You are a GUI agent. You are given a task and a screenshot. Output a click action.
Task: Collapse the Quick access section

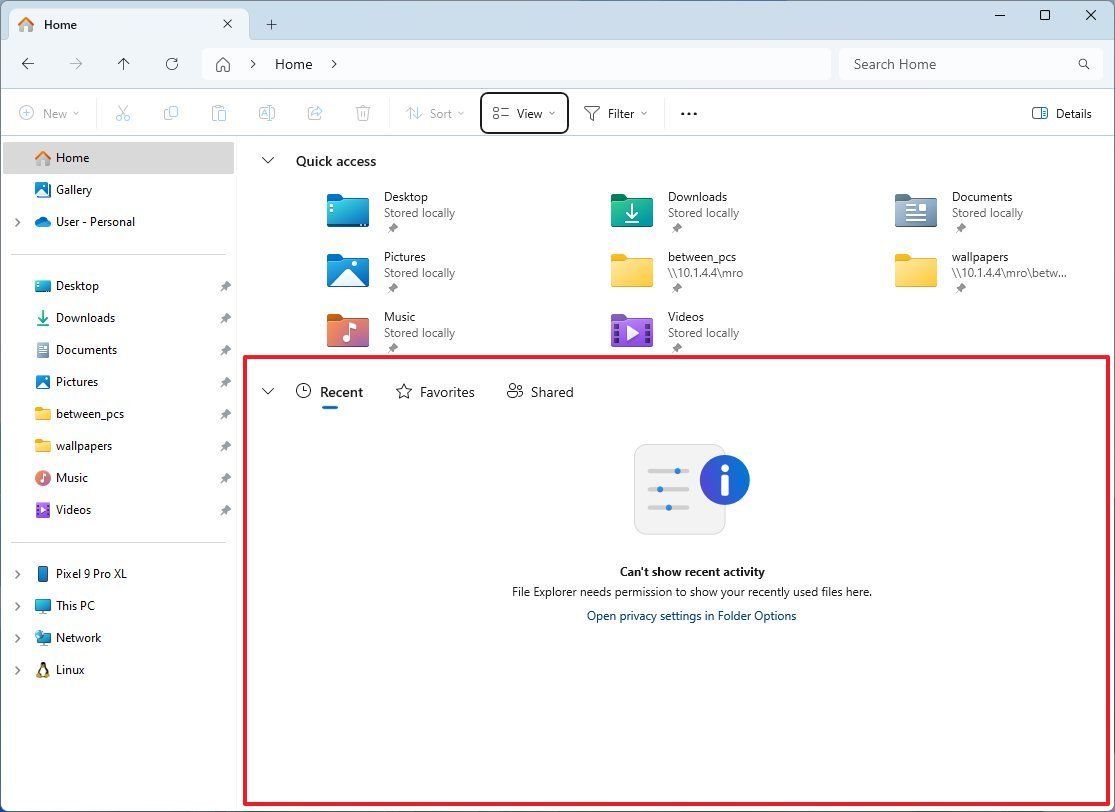[267, 160]
